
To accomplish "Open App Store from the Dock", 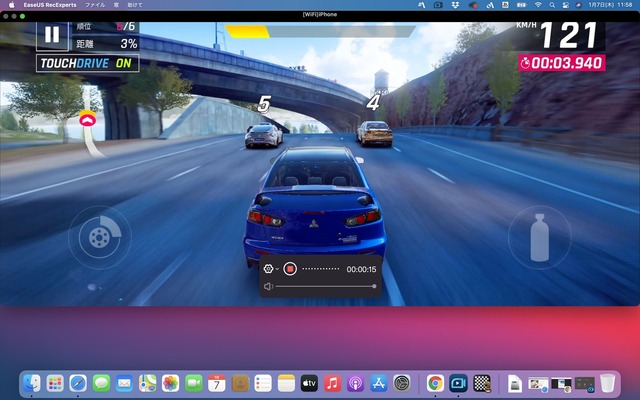I will click(x=379, y=383).
